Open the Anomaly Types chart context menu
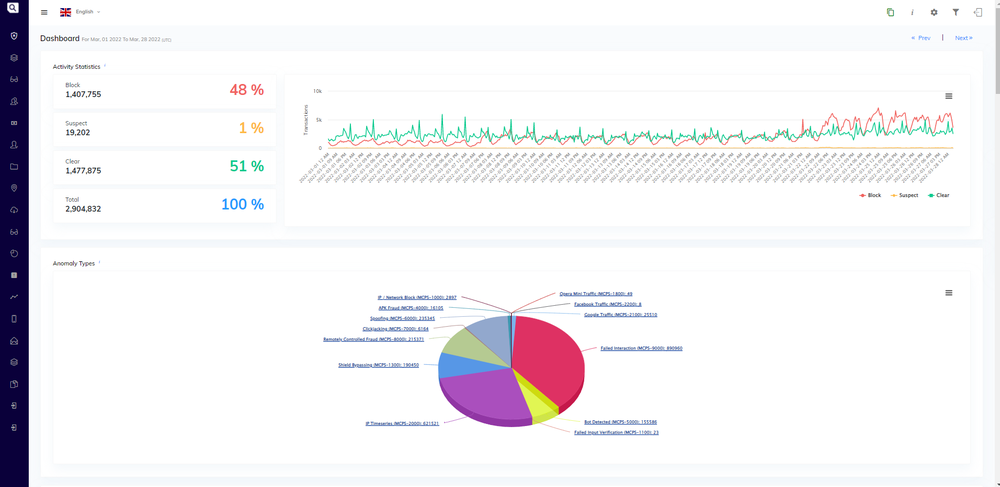1000x487 pixels. tap(948, 293)
